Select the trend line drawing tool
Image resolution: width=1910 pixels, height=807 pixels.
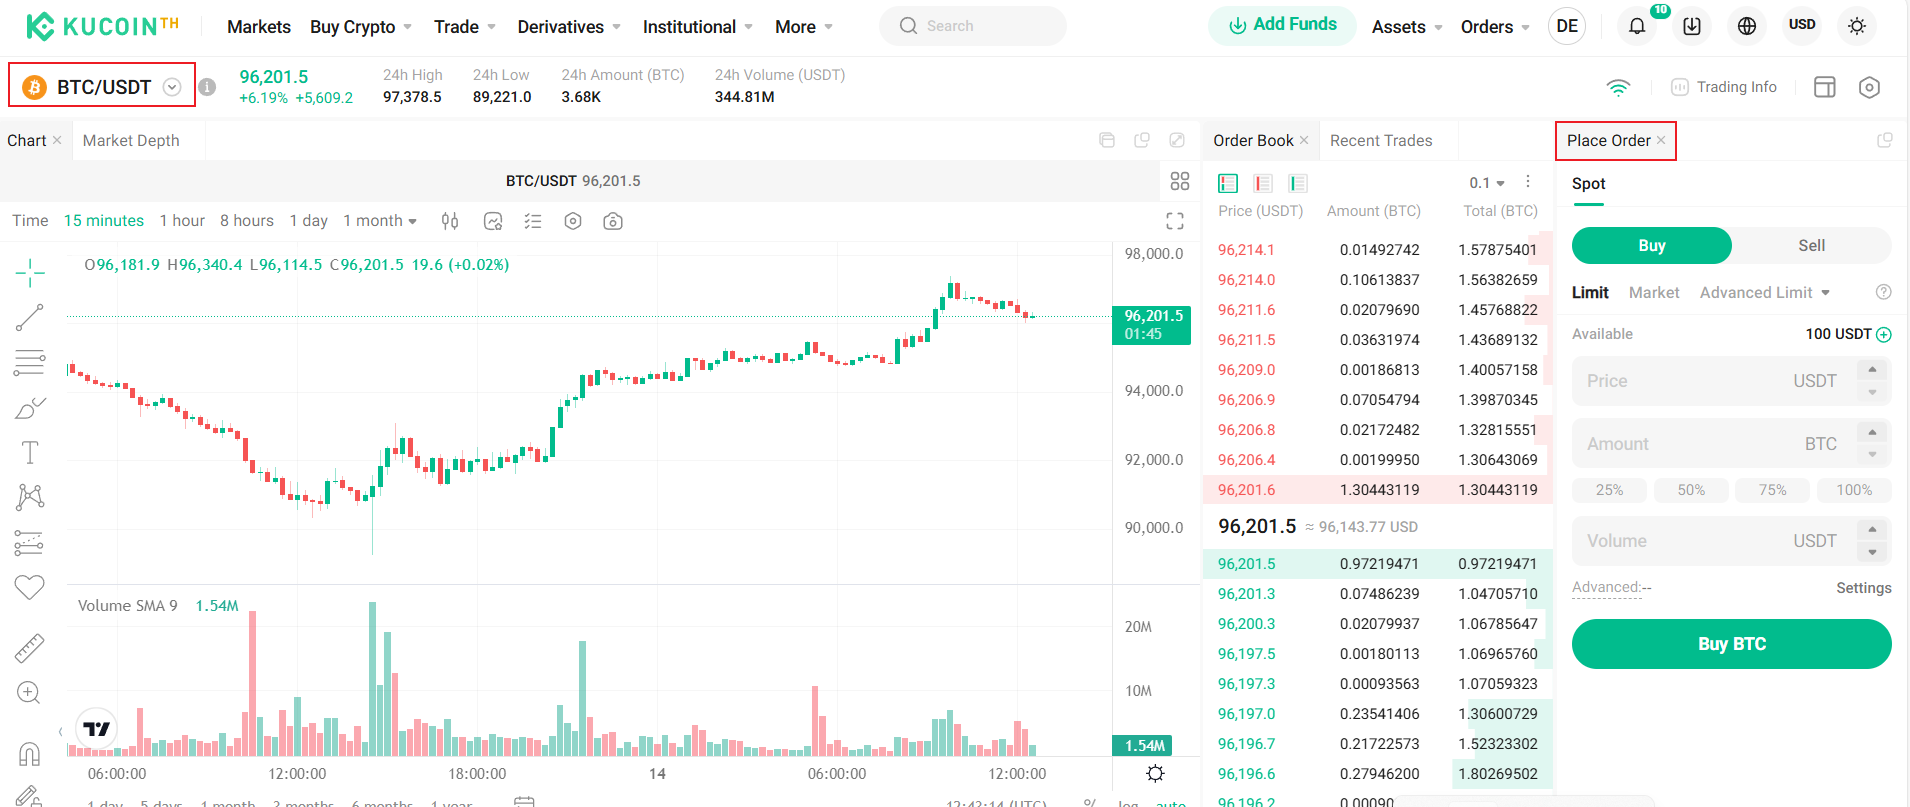[x=29, y=318]
